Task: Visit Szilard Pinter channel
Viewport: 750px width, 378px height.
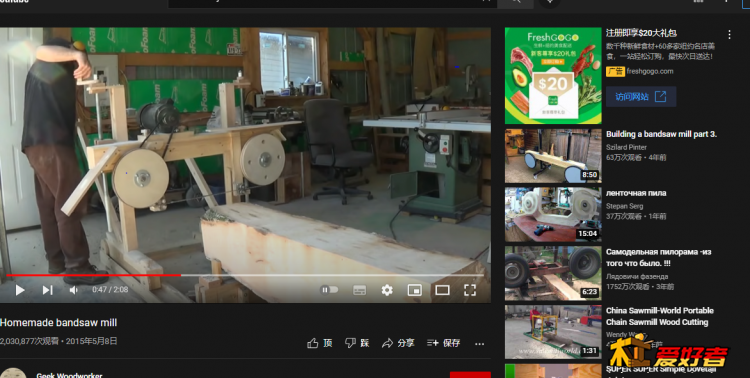Action: (626, 147)
